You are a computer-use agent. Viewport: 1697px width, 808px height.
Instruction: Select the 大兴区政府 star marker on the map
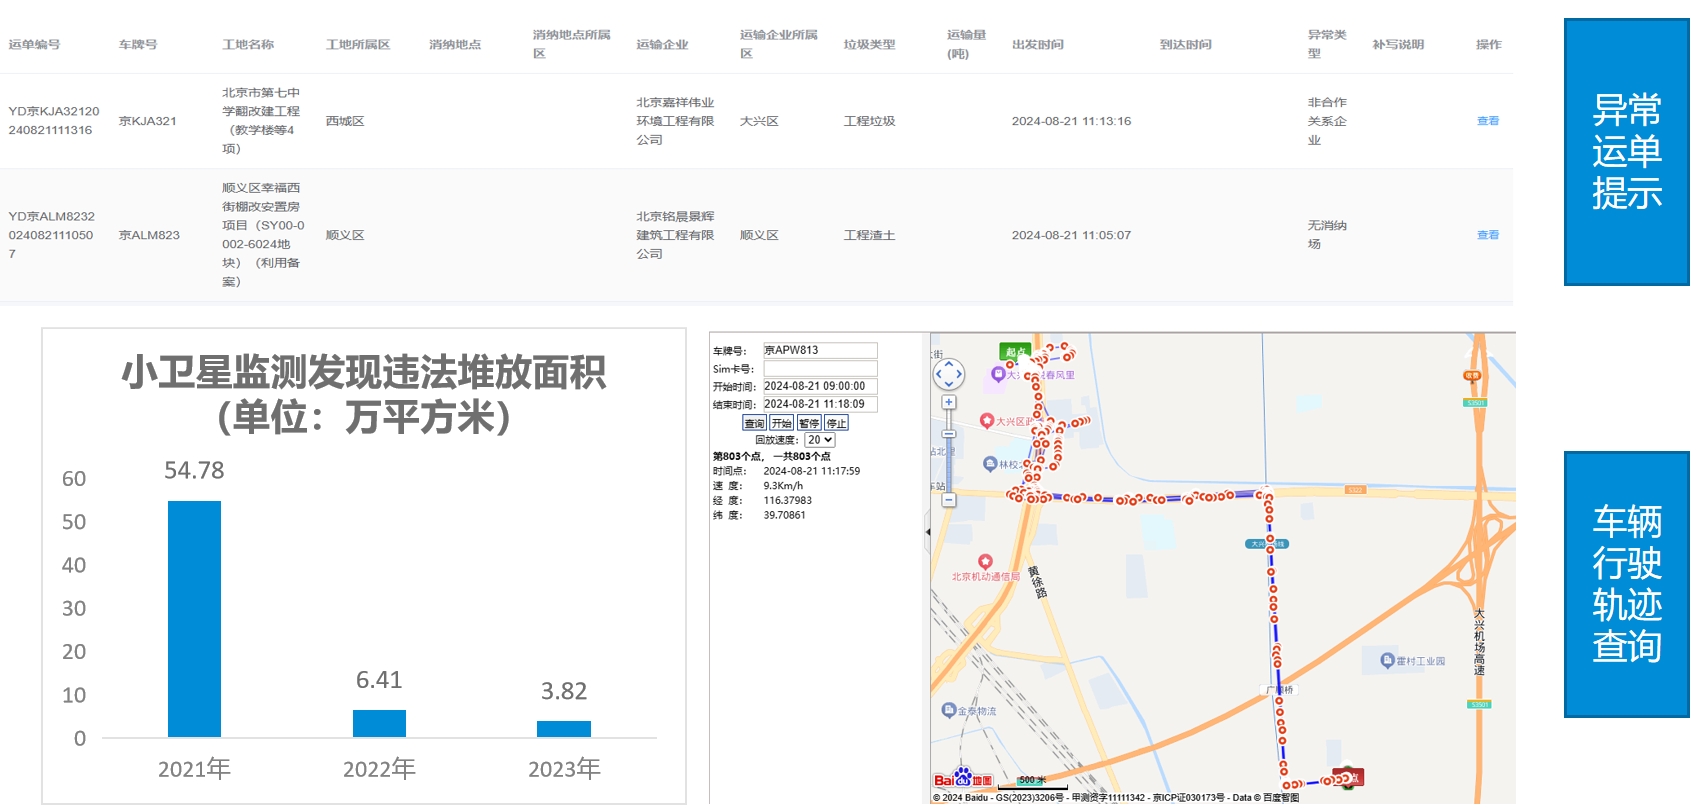click(x=987, y=421)
